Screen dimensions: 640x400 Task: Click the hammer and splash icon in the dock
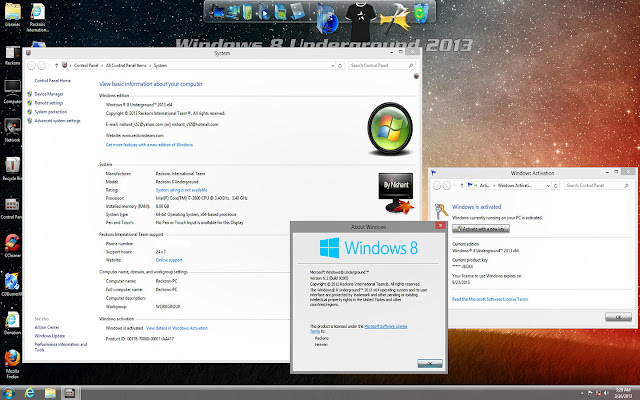pos(394,18)
